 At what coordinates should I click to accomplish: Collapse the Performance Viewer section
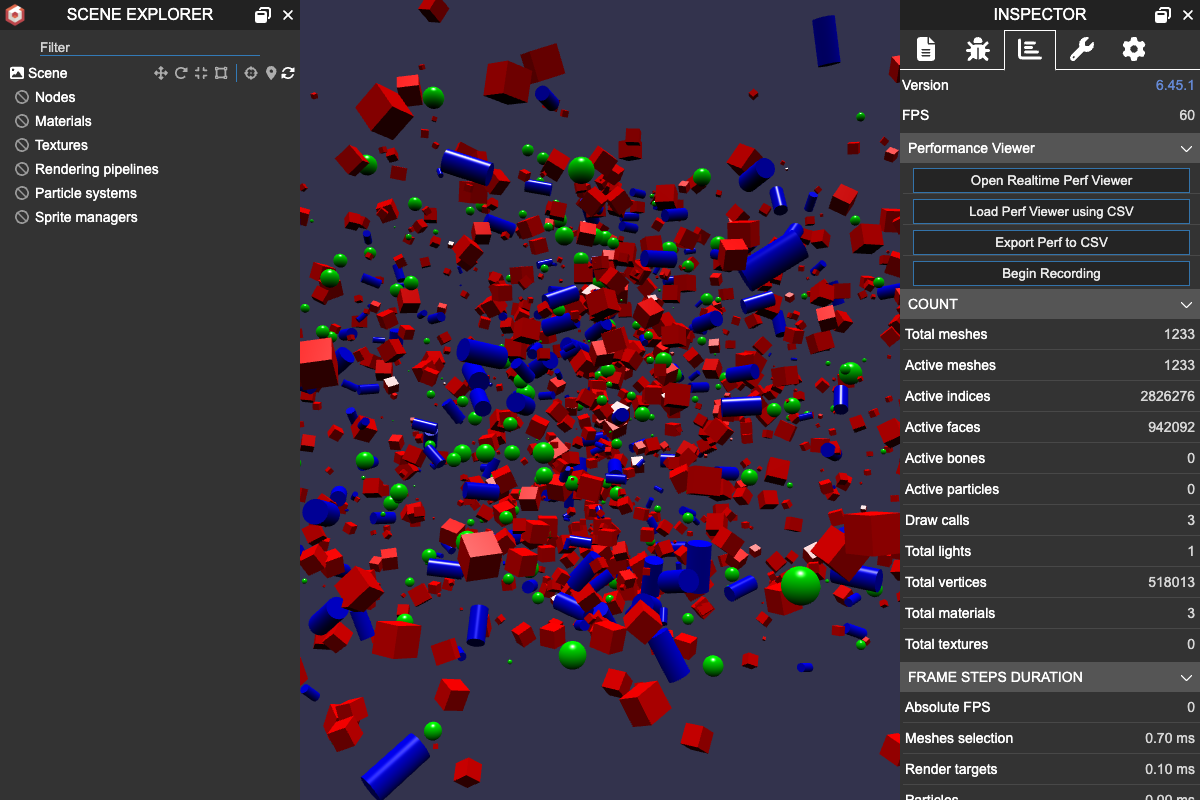pos(1186,148)
